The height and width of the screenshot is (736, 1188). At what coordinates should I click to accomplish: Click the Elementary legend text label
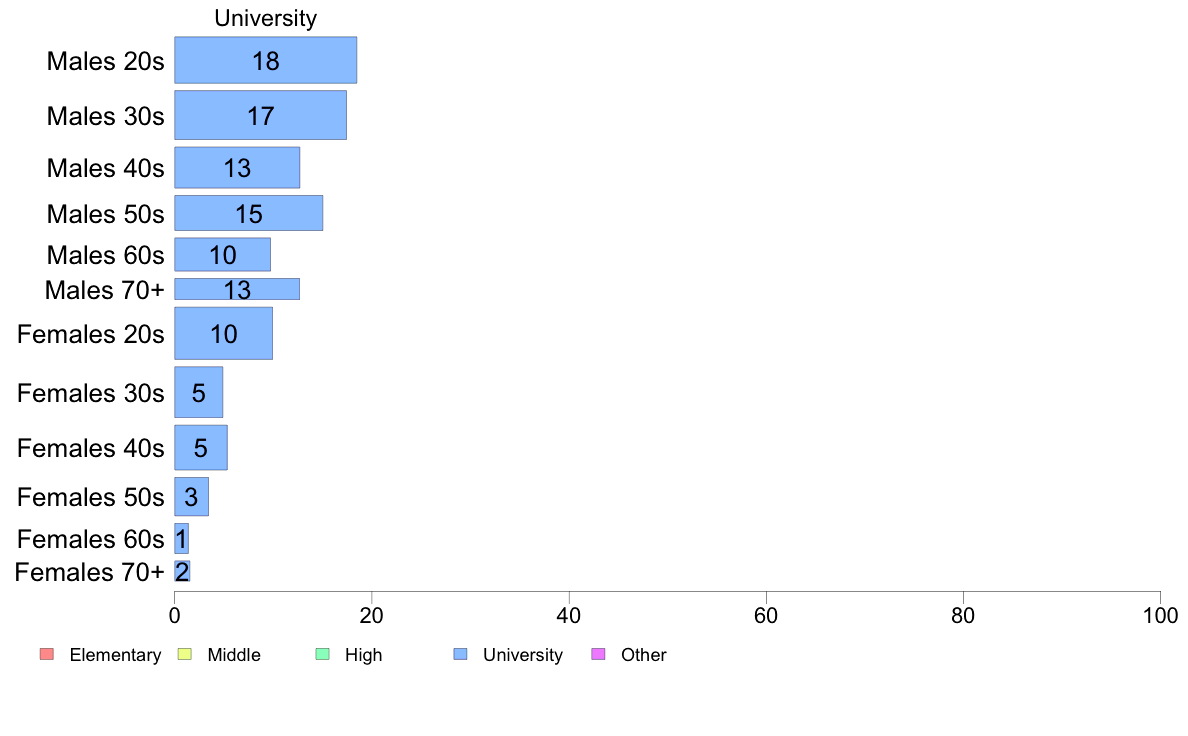coord(115,655)
